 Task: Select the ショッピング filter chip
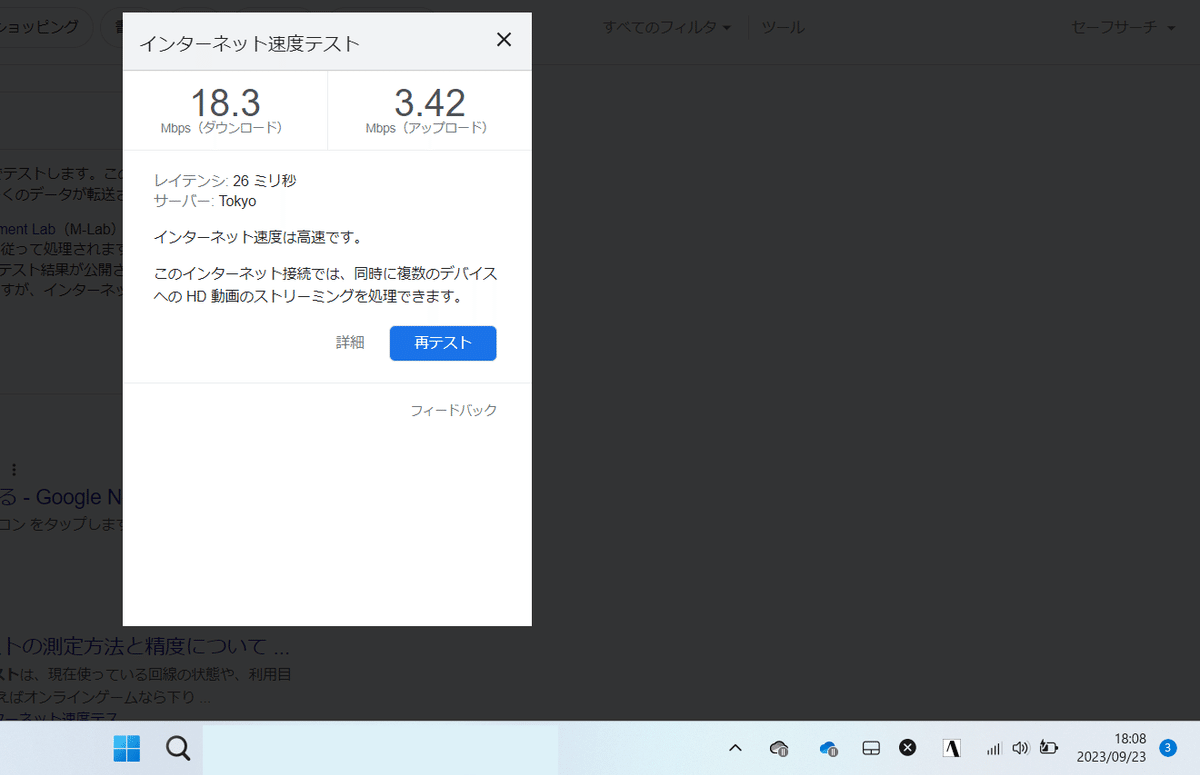(45, 27)
